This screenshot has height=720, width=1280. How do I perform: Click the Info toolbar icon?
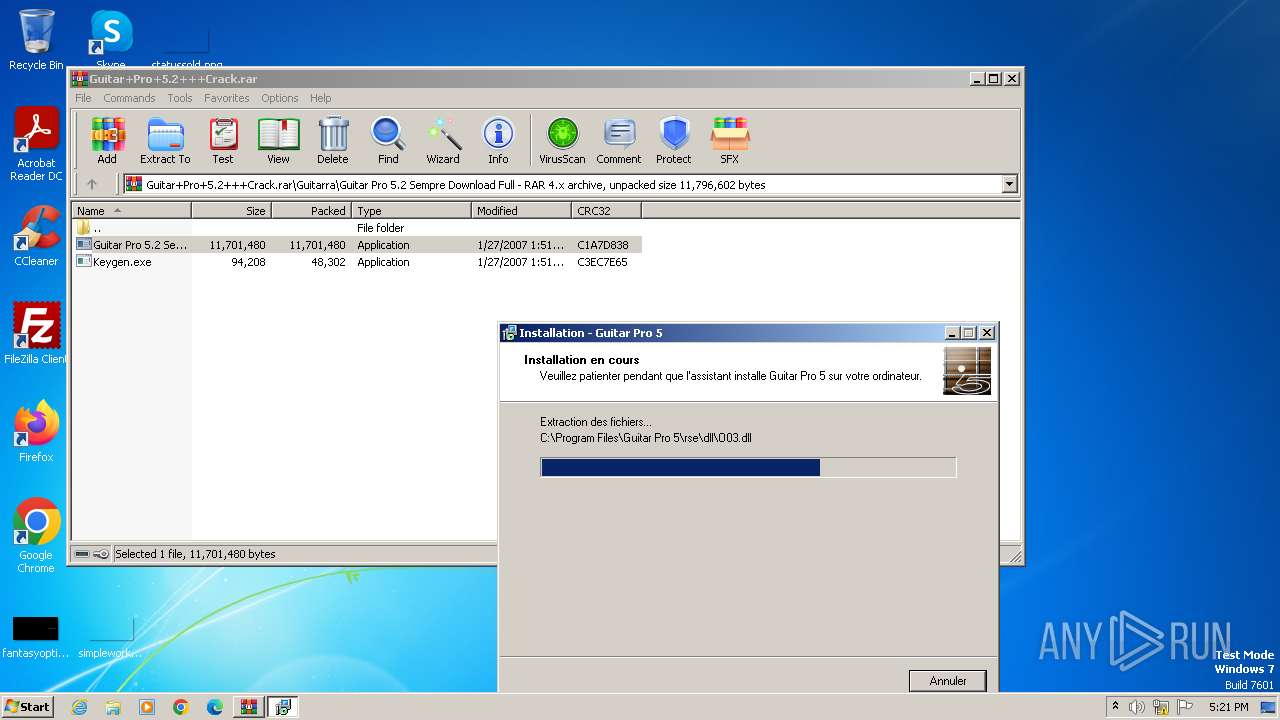[498, 140]
